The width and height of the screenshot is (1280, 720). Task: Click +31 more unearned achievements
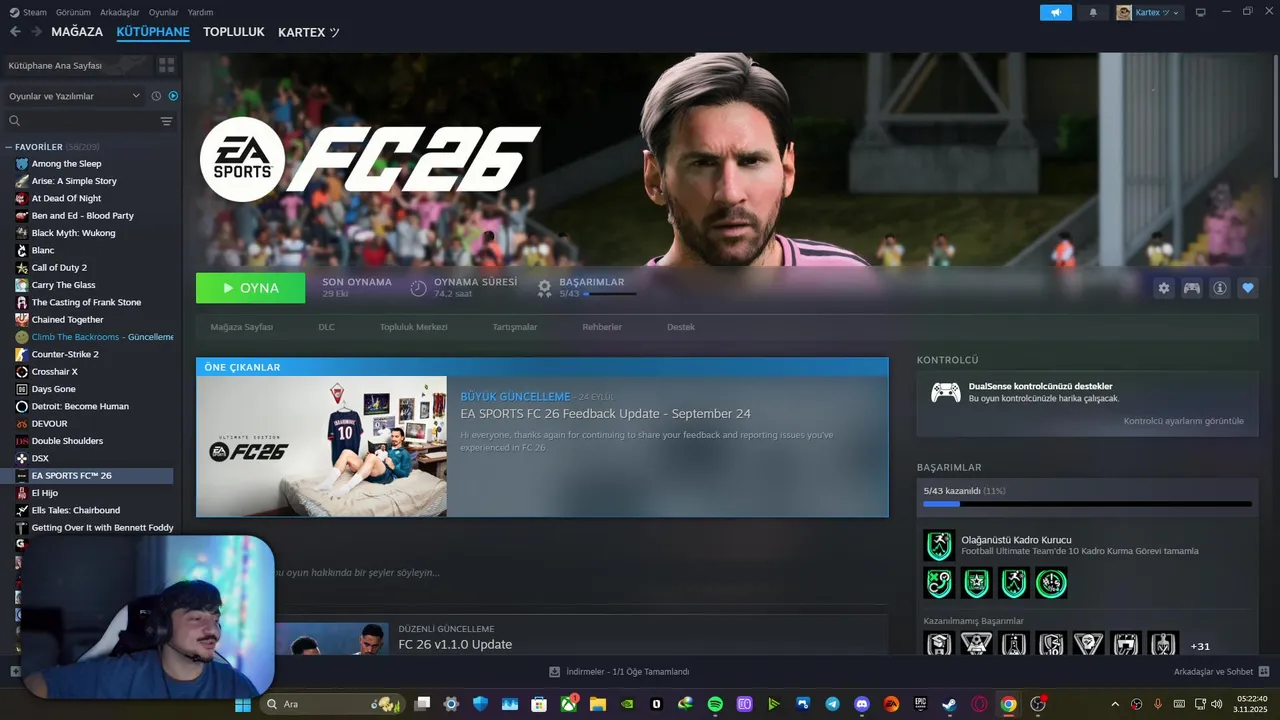(1200, 646)
